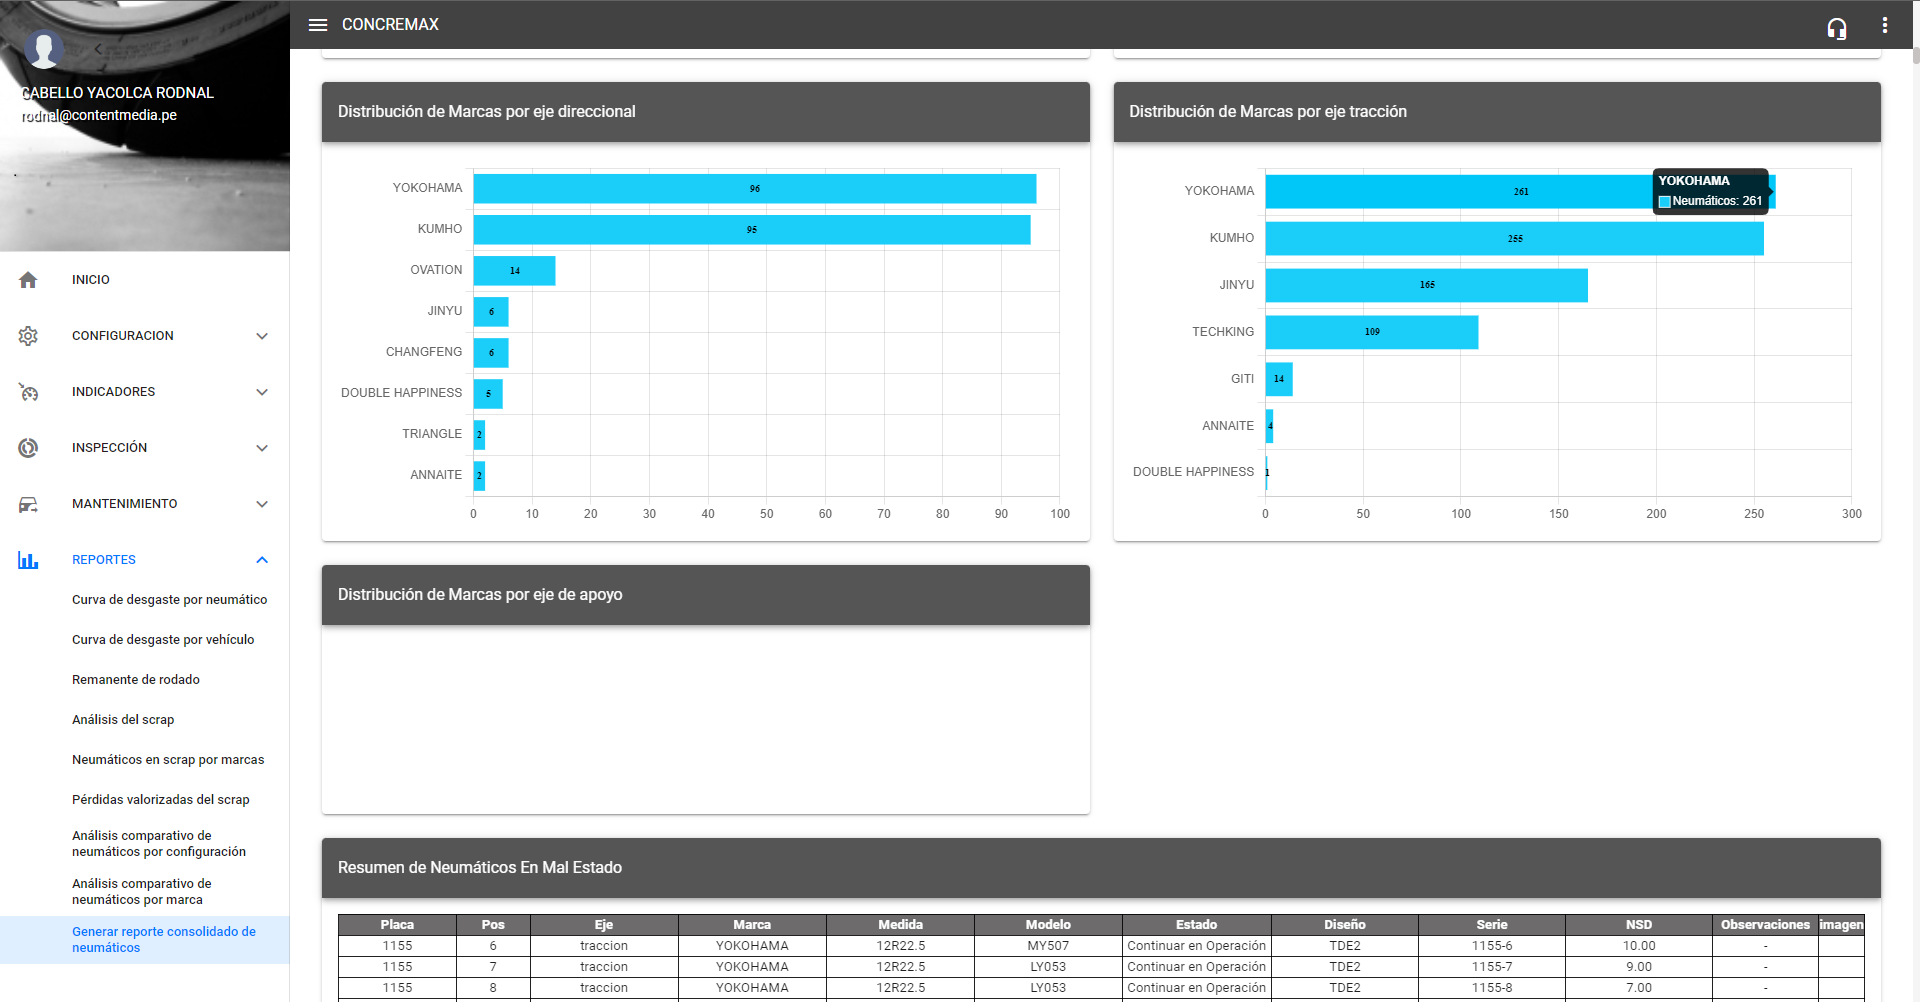
Task: Expand the CONFIGURACION chevron
Action: point(262,336)
